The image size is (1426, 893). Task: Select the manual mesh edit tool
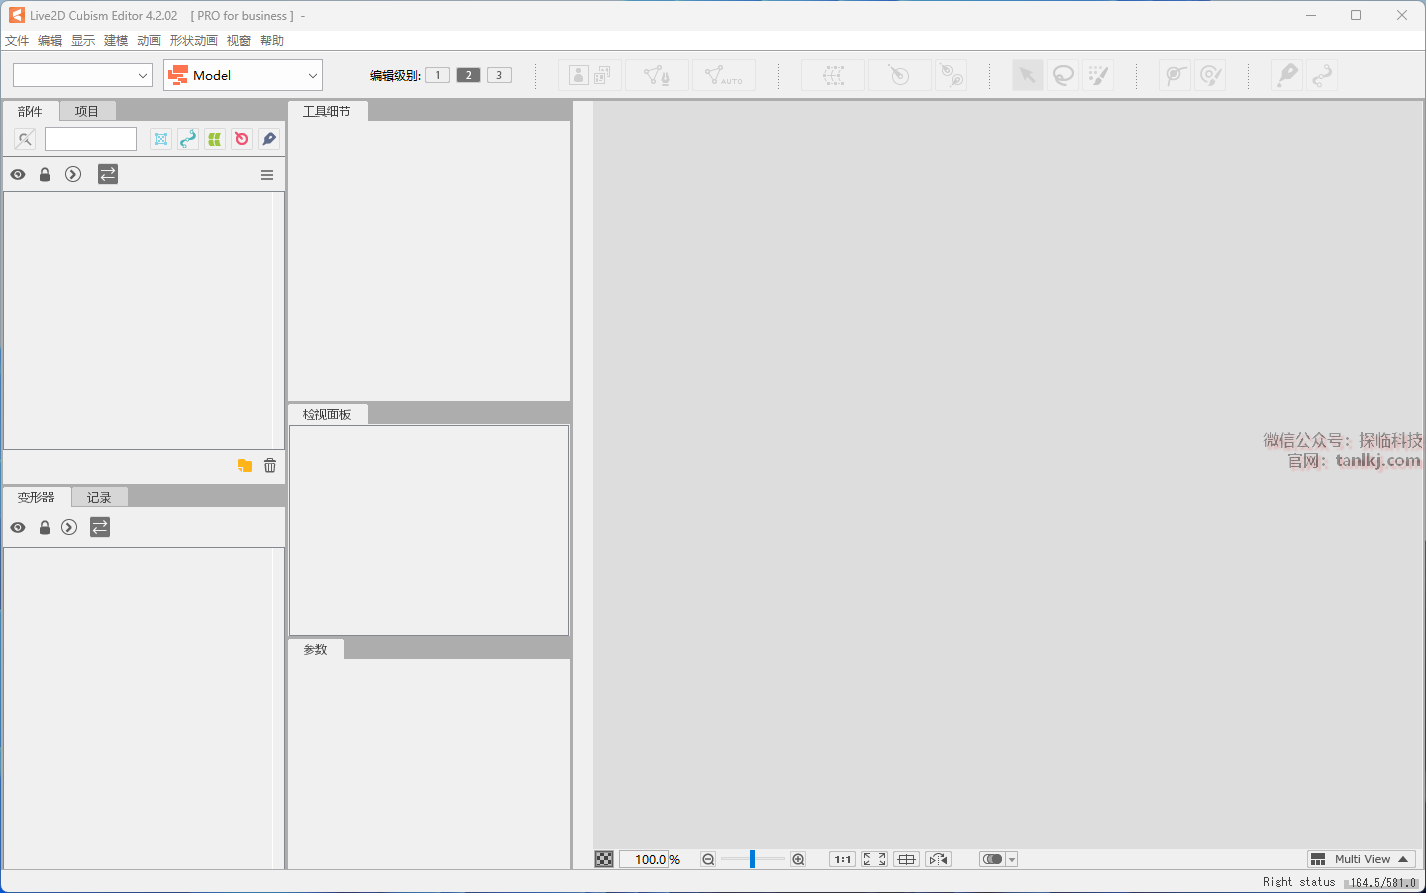pyautogui.click(x=657, y=75)
